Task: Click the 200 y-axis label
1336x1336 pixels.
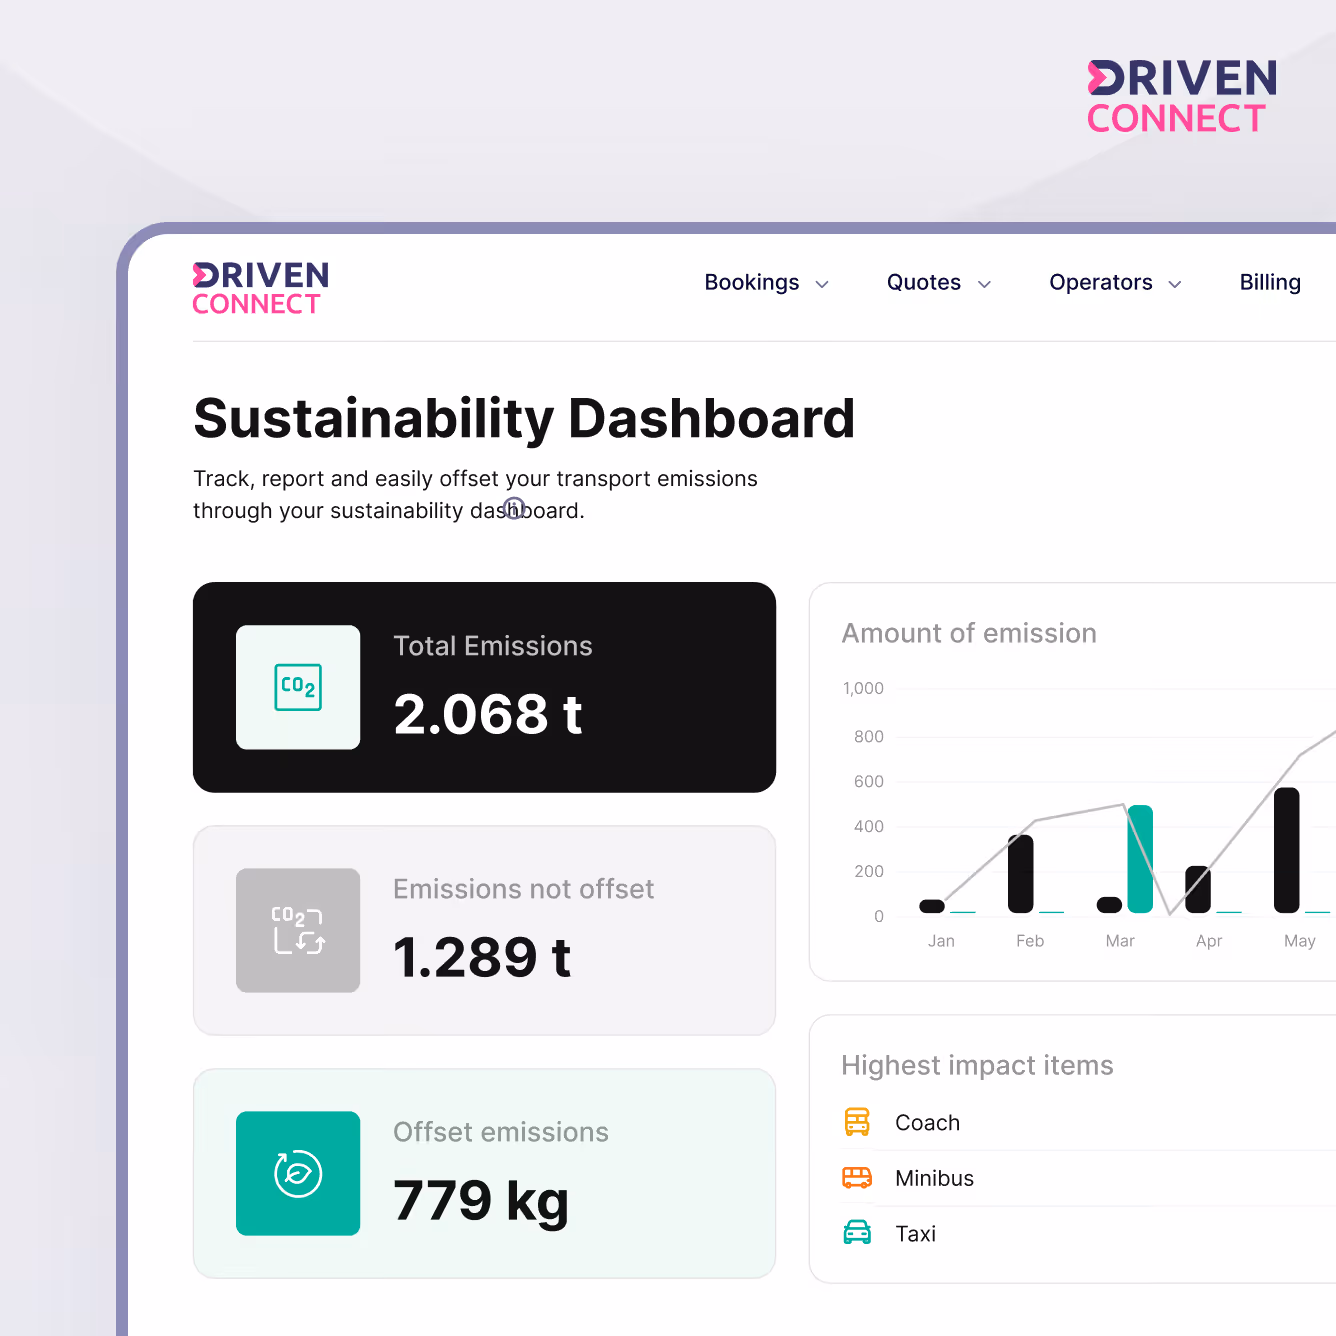Action: pyautogui.click(x=869, y=871)
